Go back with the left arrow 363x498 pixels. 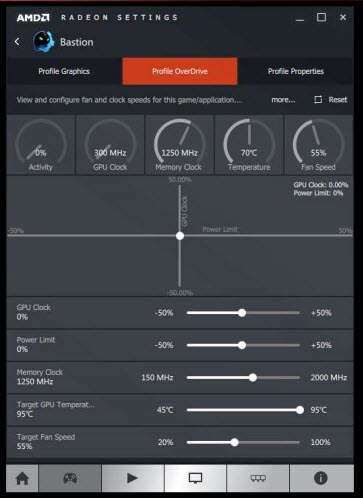(x=17, y=42)
